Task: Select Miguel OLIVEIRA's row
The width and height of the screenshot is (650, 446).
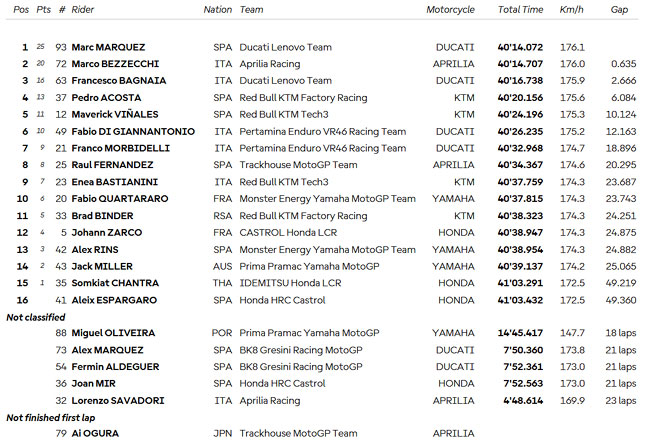Action: coord(322,333)
